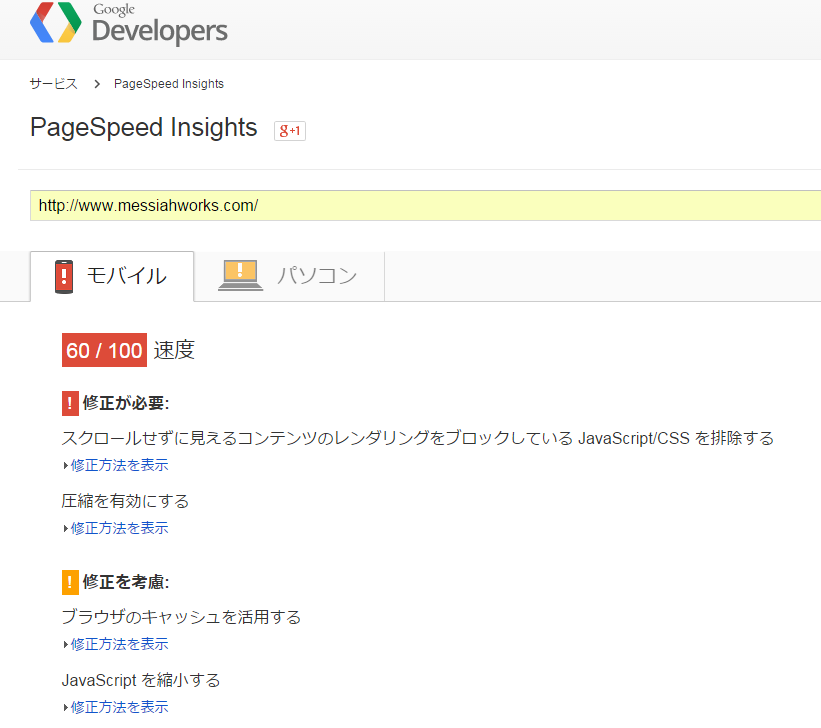Viewport: 821px width, 728px height.
Task: Open the サービス breadcrumb link
Action: click(x=53, y=84)
